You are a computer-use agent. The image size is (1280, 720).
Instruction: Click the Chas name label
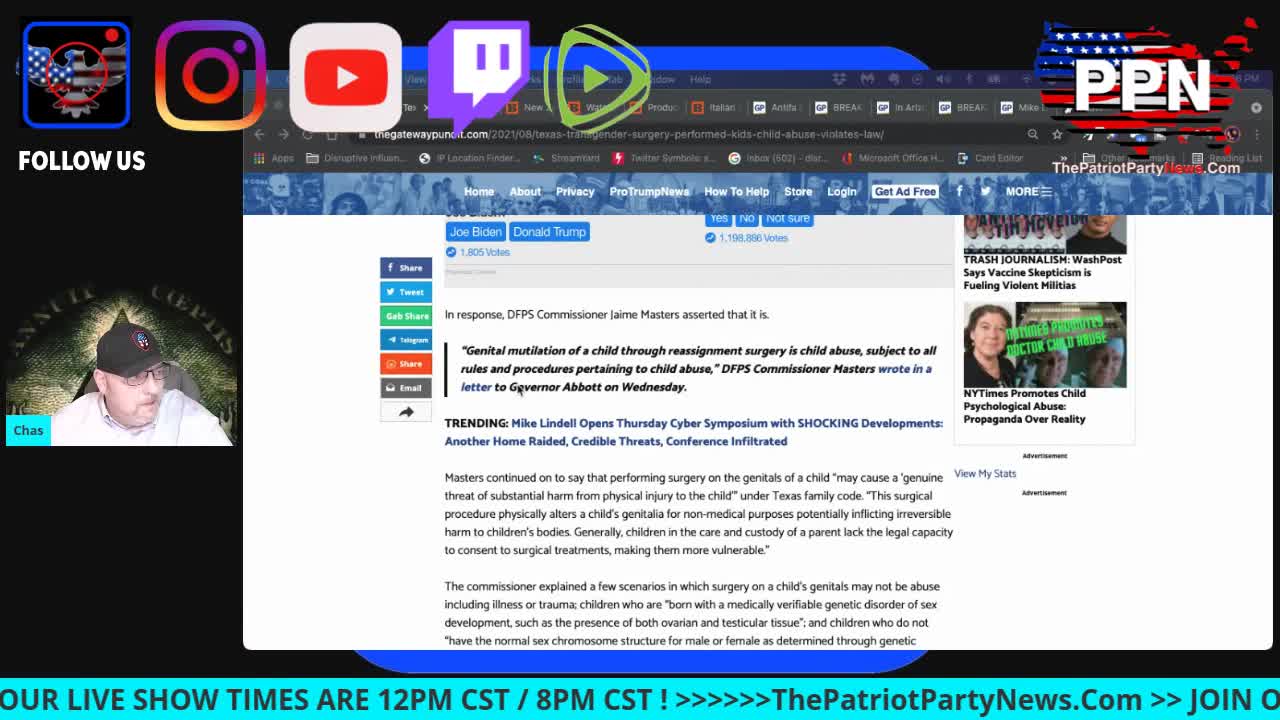28,430
